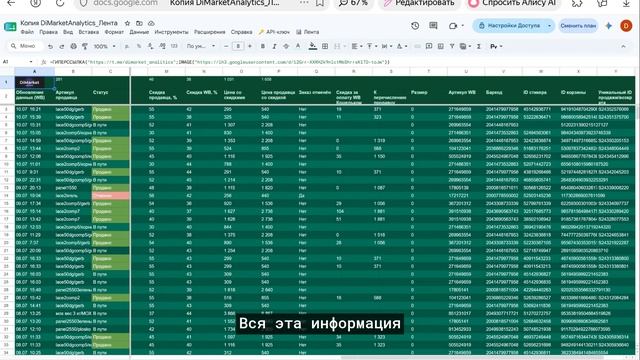
Task: Collapse the toolbar with the chevron
Action: click(x=624, y=47)
